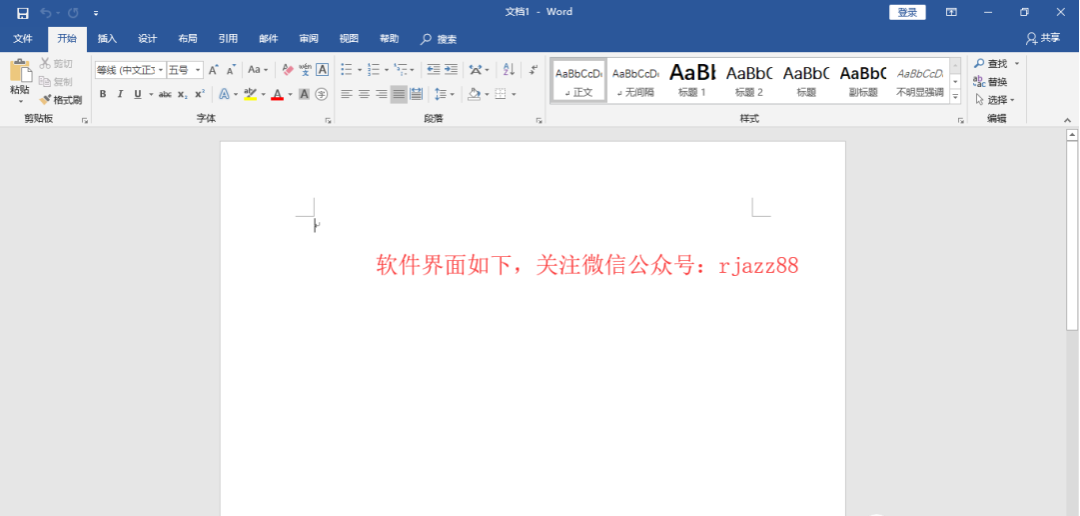Click the Format Painter (格式刷) brush
This screenshot has width=1080, height=516.
[x=46, y=100]
